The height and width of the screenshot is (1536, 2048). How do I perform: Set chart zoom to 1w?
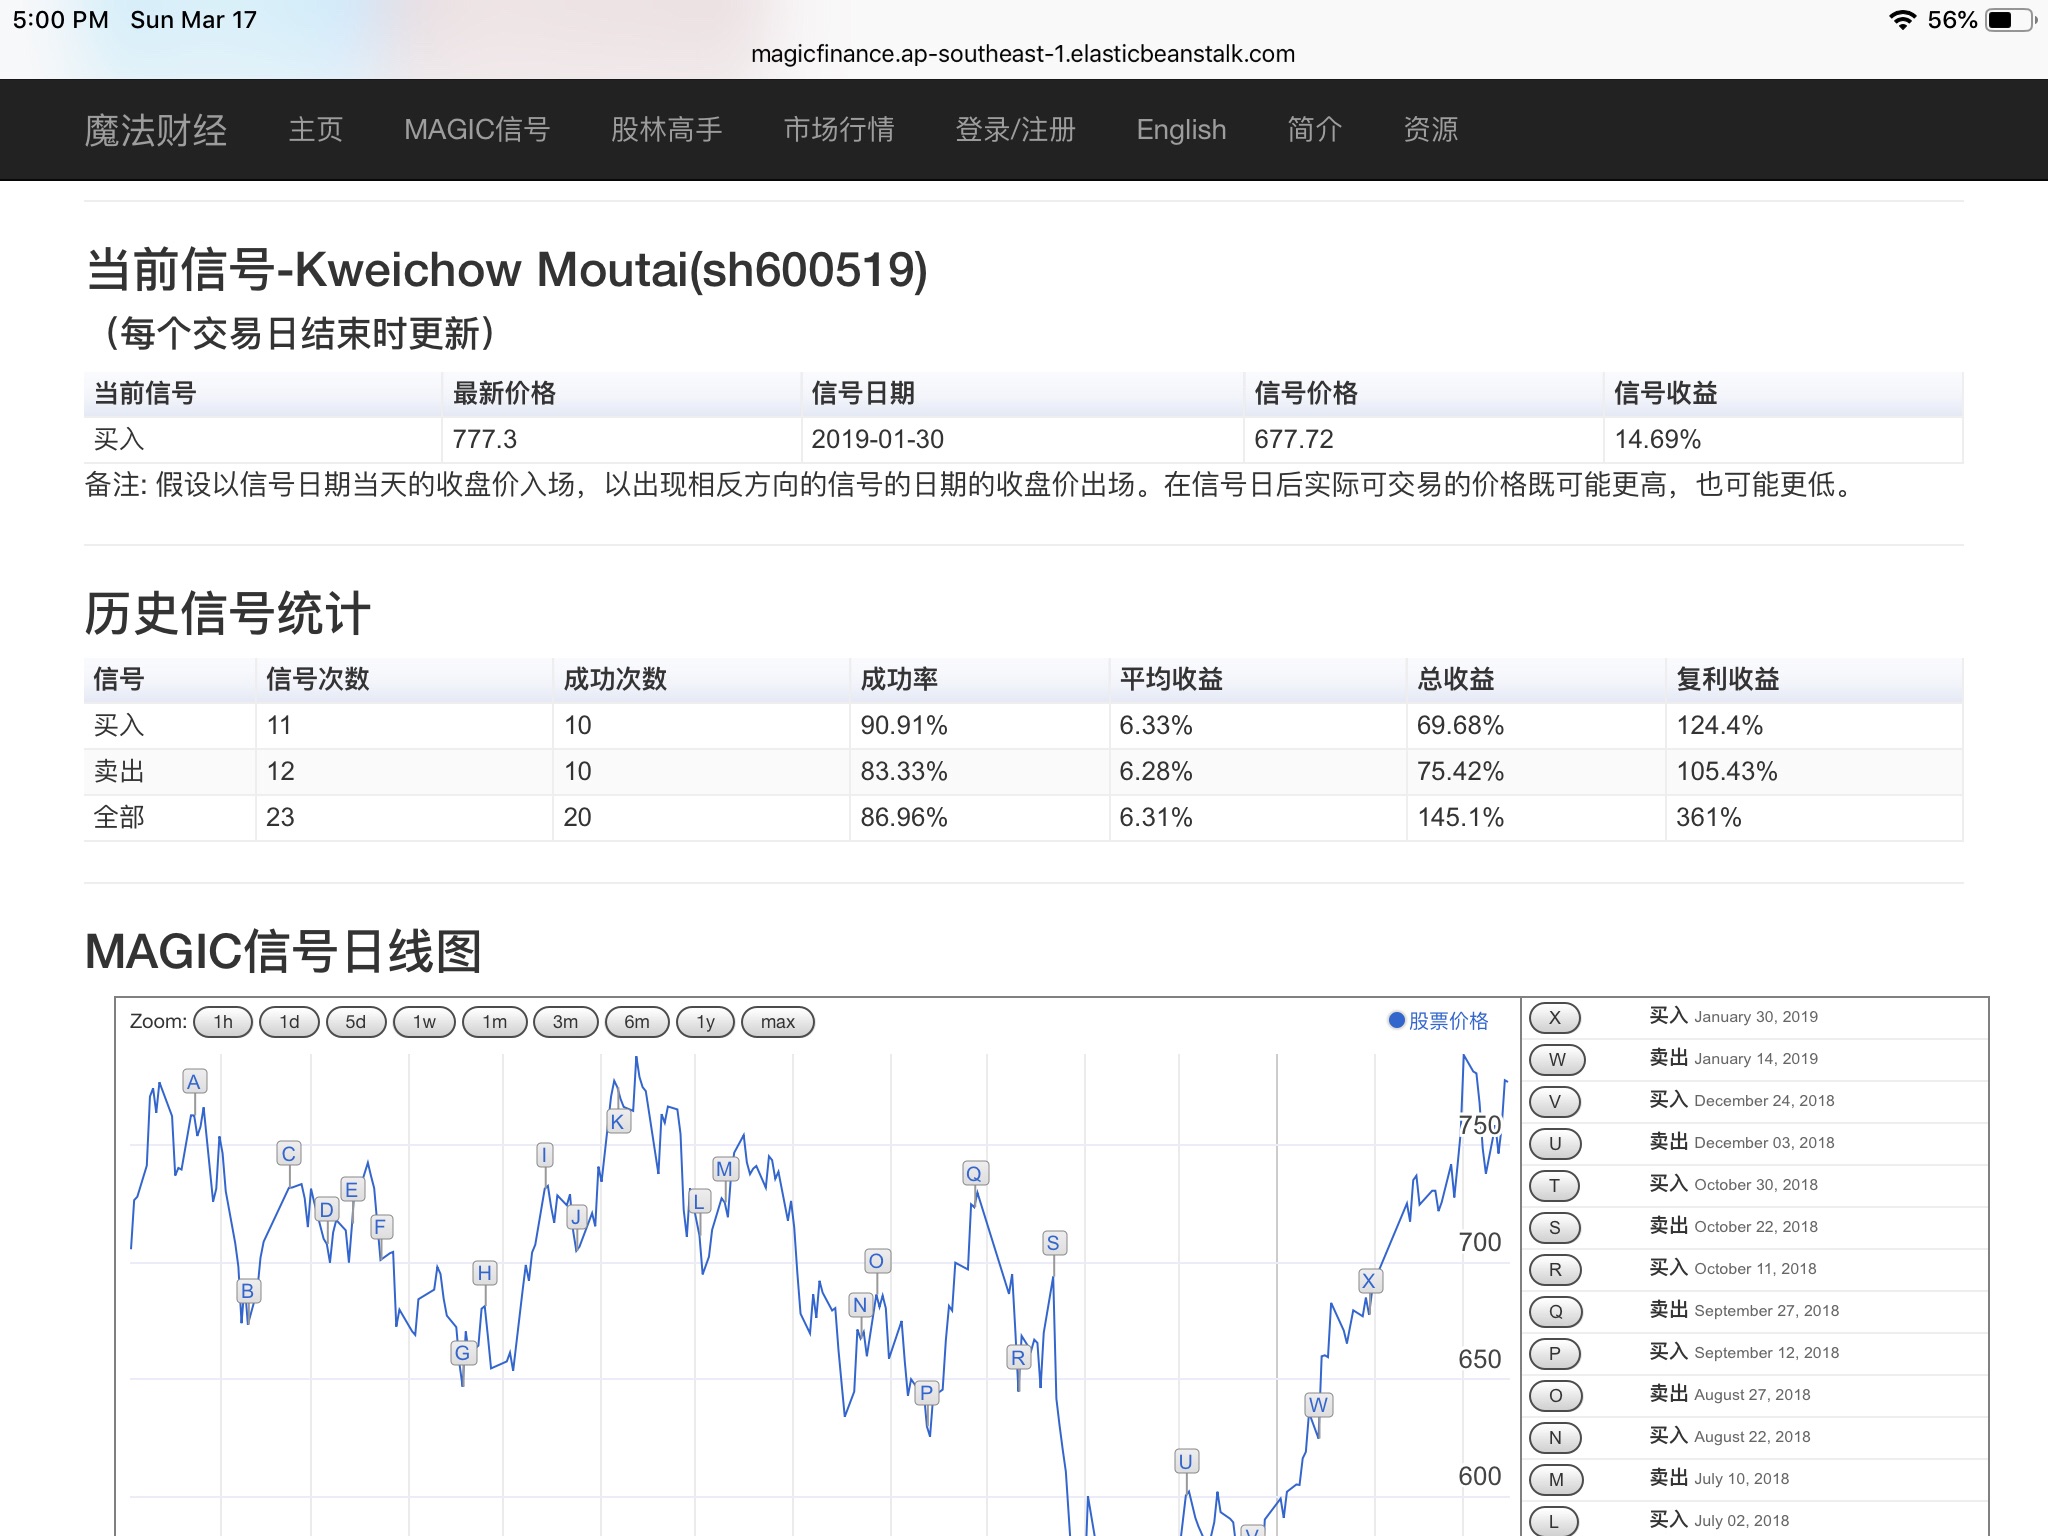pos(425,1022)
